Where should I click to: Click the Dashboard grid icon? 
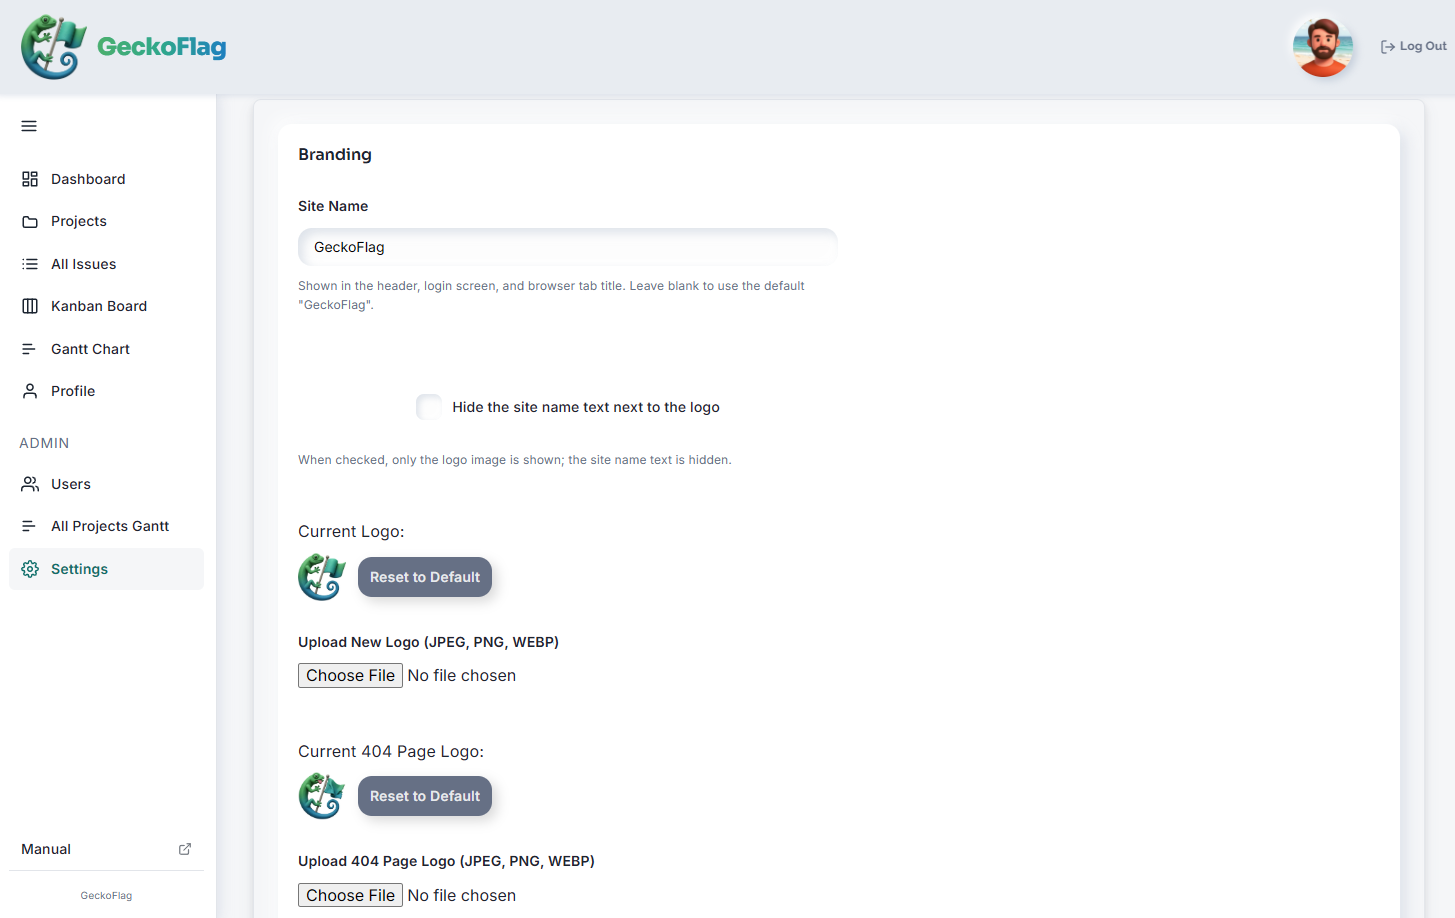(30, 179)
